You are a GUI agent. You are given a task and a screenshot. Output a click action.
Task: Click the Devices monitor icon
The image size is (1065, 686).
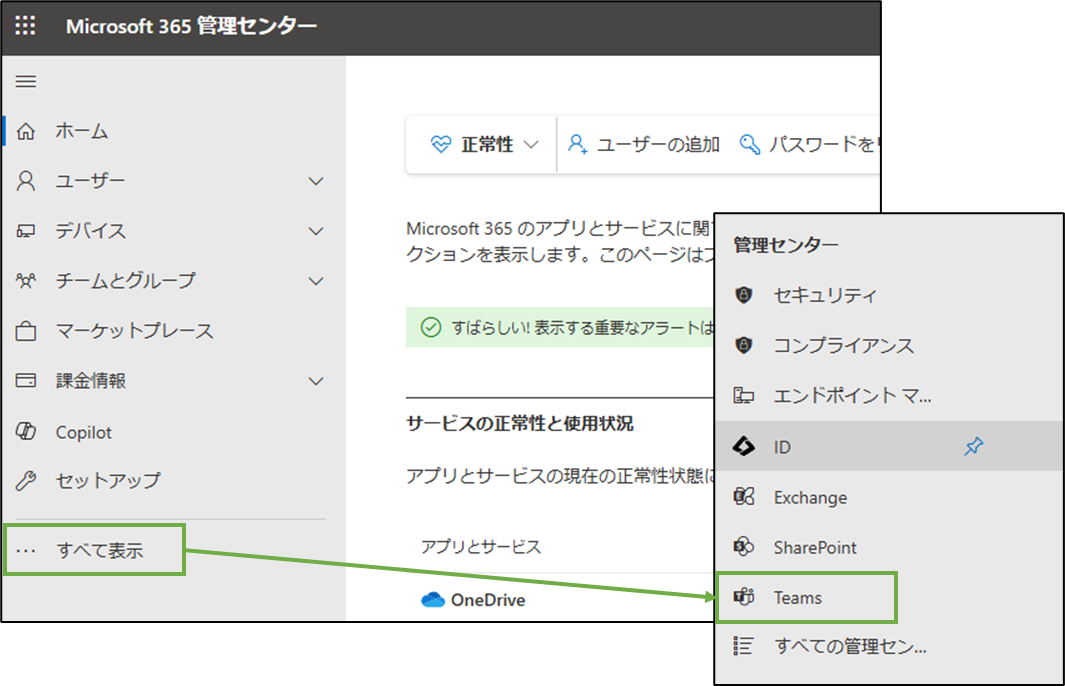tap(26, 232)
